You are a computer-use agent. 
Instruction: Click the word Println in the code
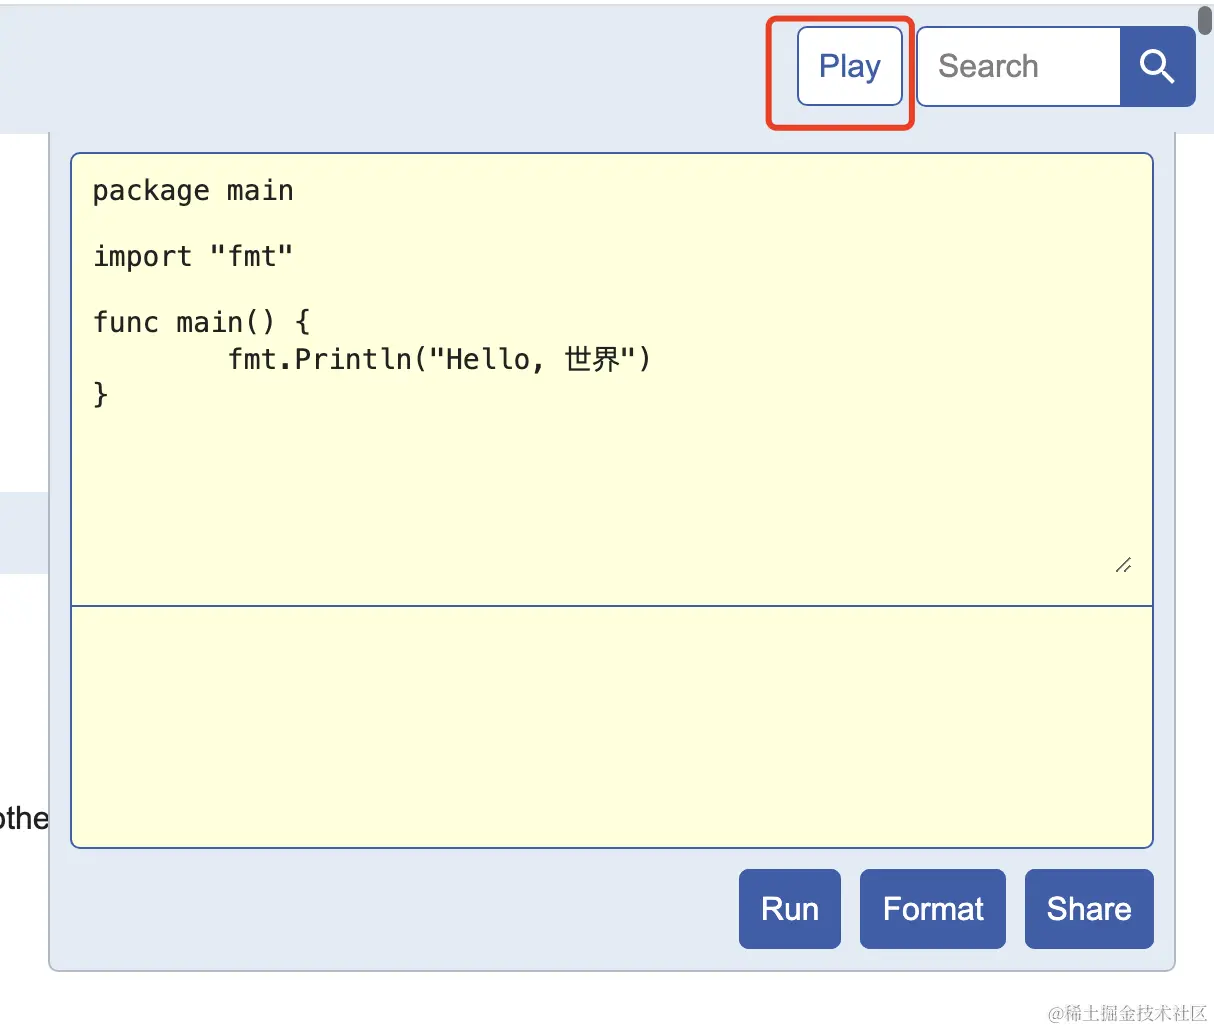353,359
